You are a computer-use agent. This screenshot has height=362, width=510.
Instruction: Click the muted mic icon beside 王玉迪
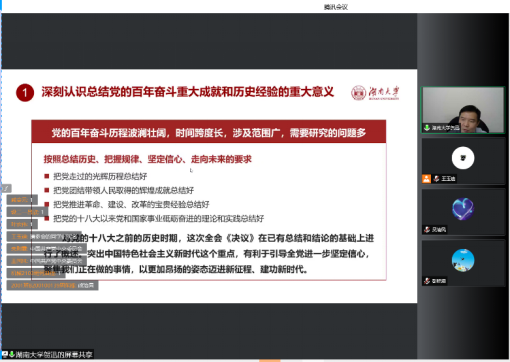[436, 179]
